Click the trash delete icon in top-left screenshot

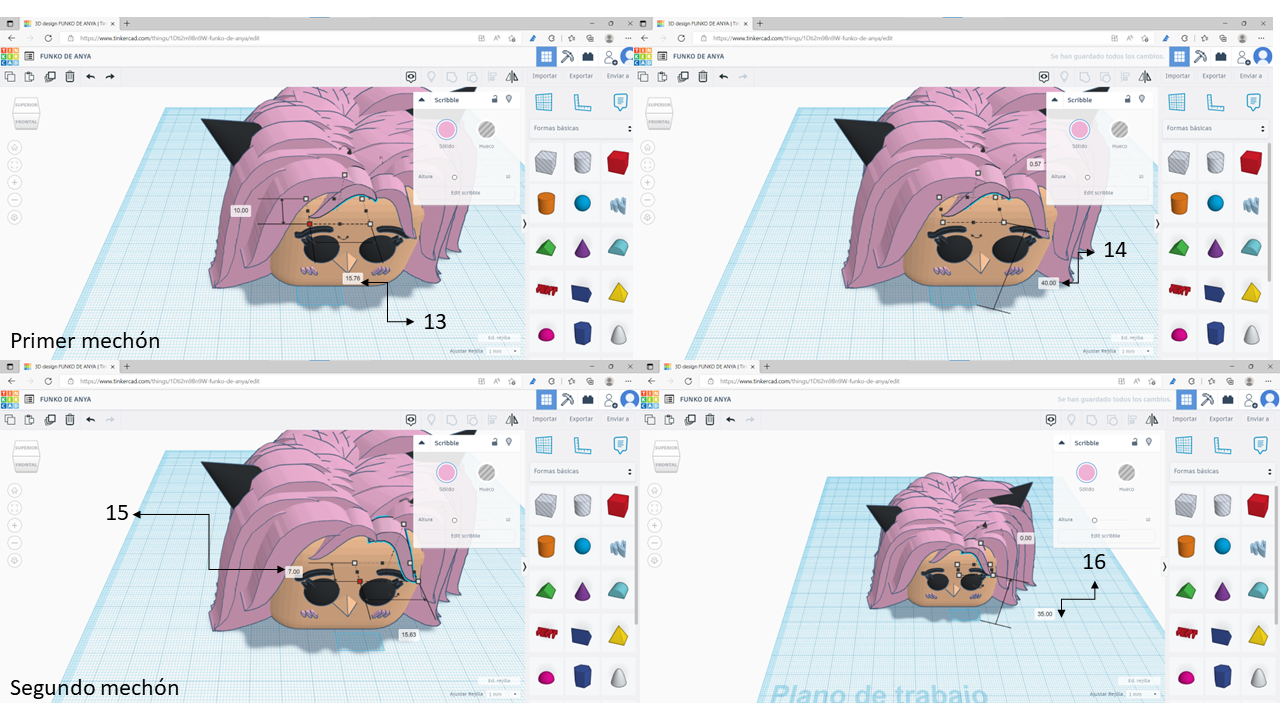(70, 76)
